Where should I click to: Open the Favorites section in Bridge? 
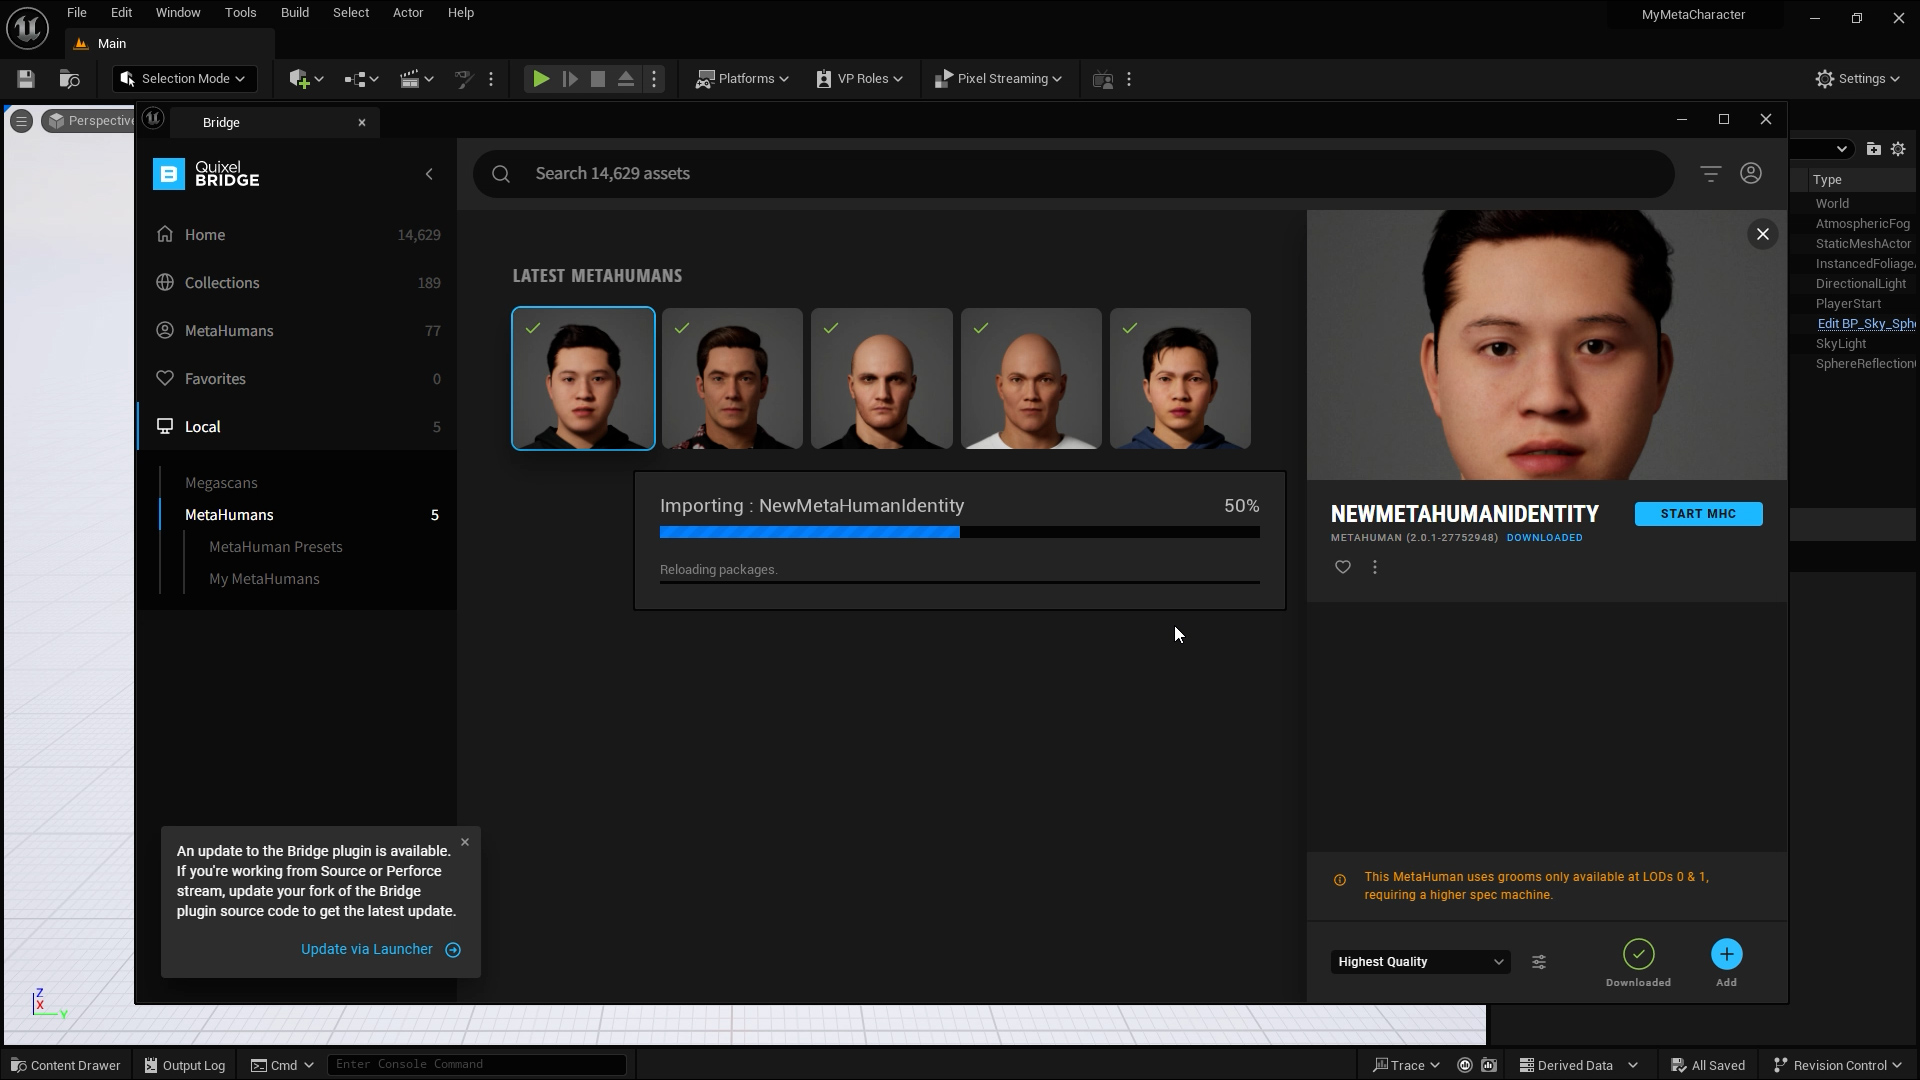coord(214,378)
